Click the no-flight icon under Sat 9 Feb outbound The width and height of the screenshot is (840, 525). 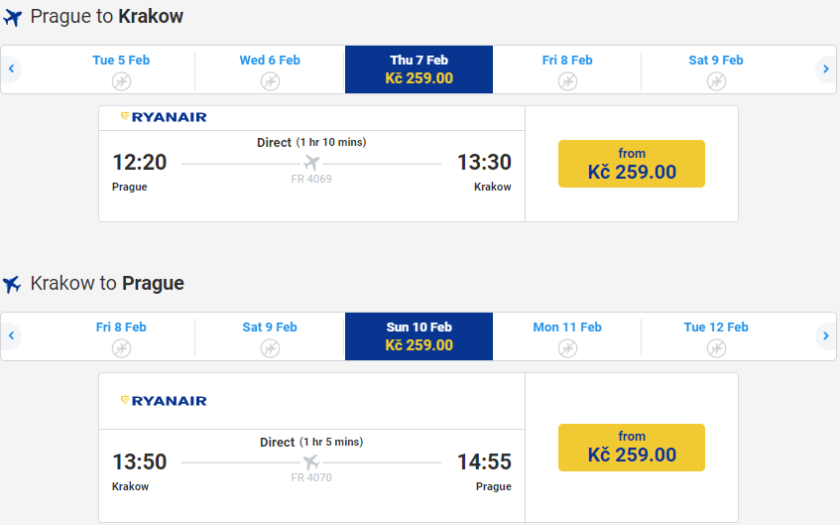[x=716, y=81]
